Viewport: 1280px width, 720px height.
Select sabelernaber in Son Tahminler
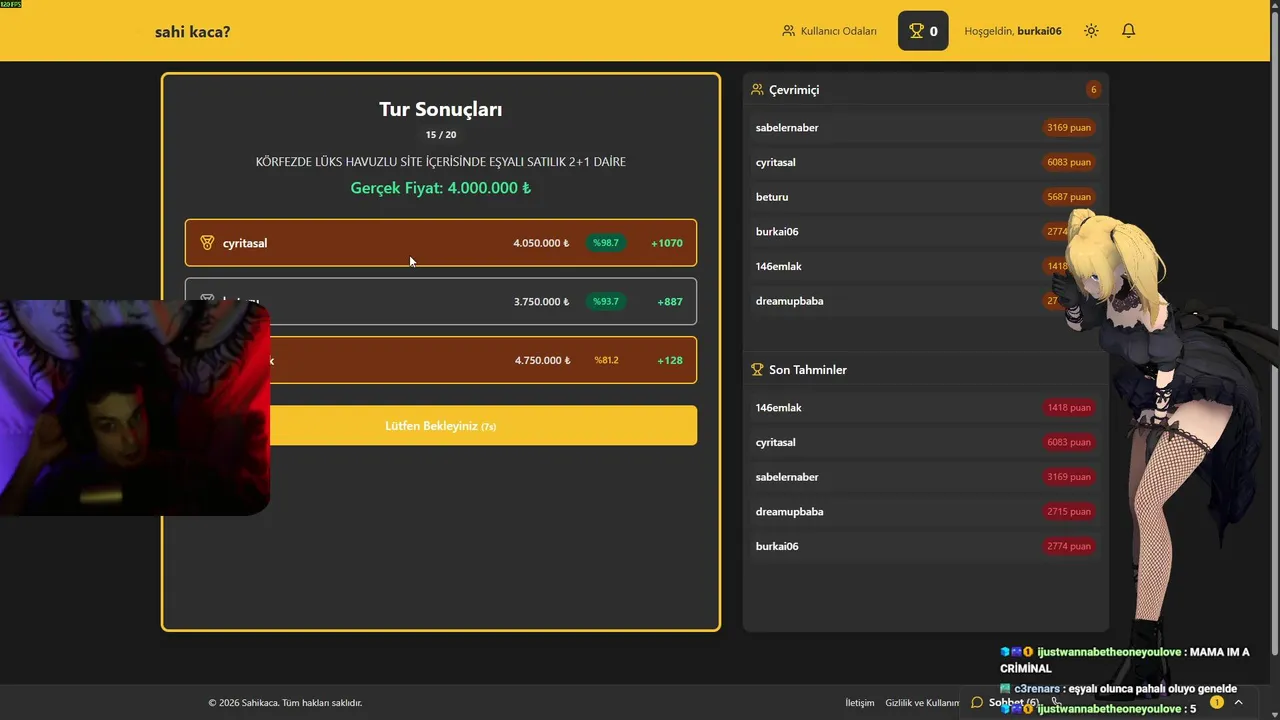[x=925, y=477]
